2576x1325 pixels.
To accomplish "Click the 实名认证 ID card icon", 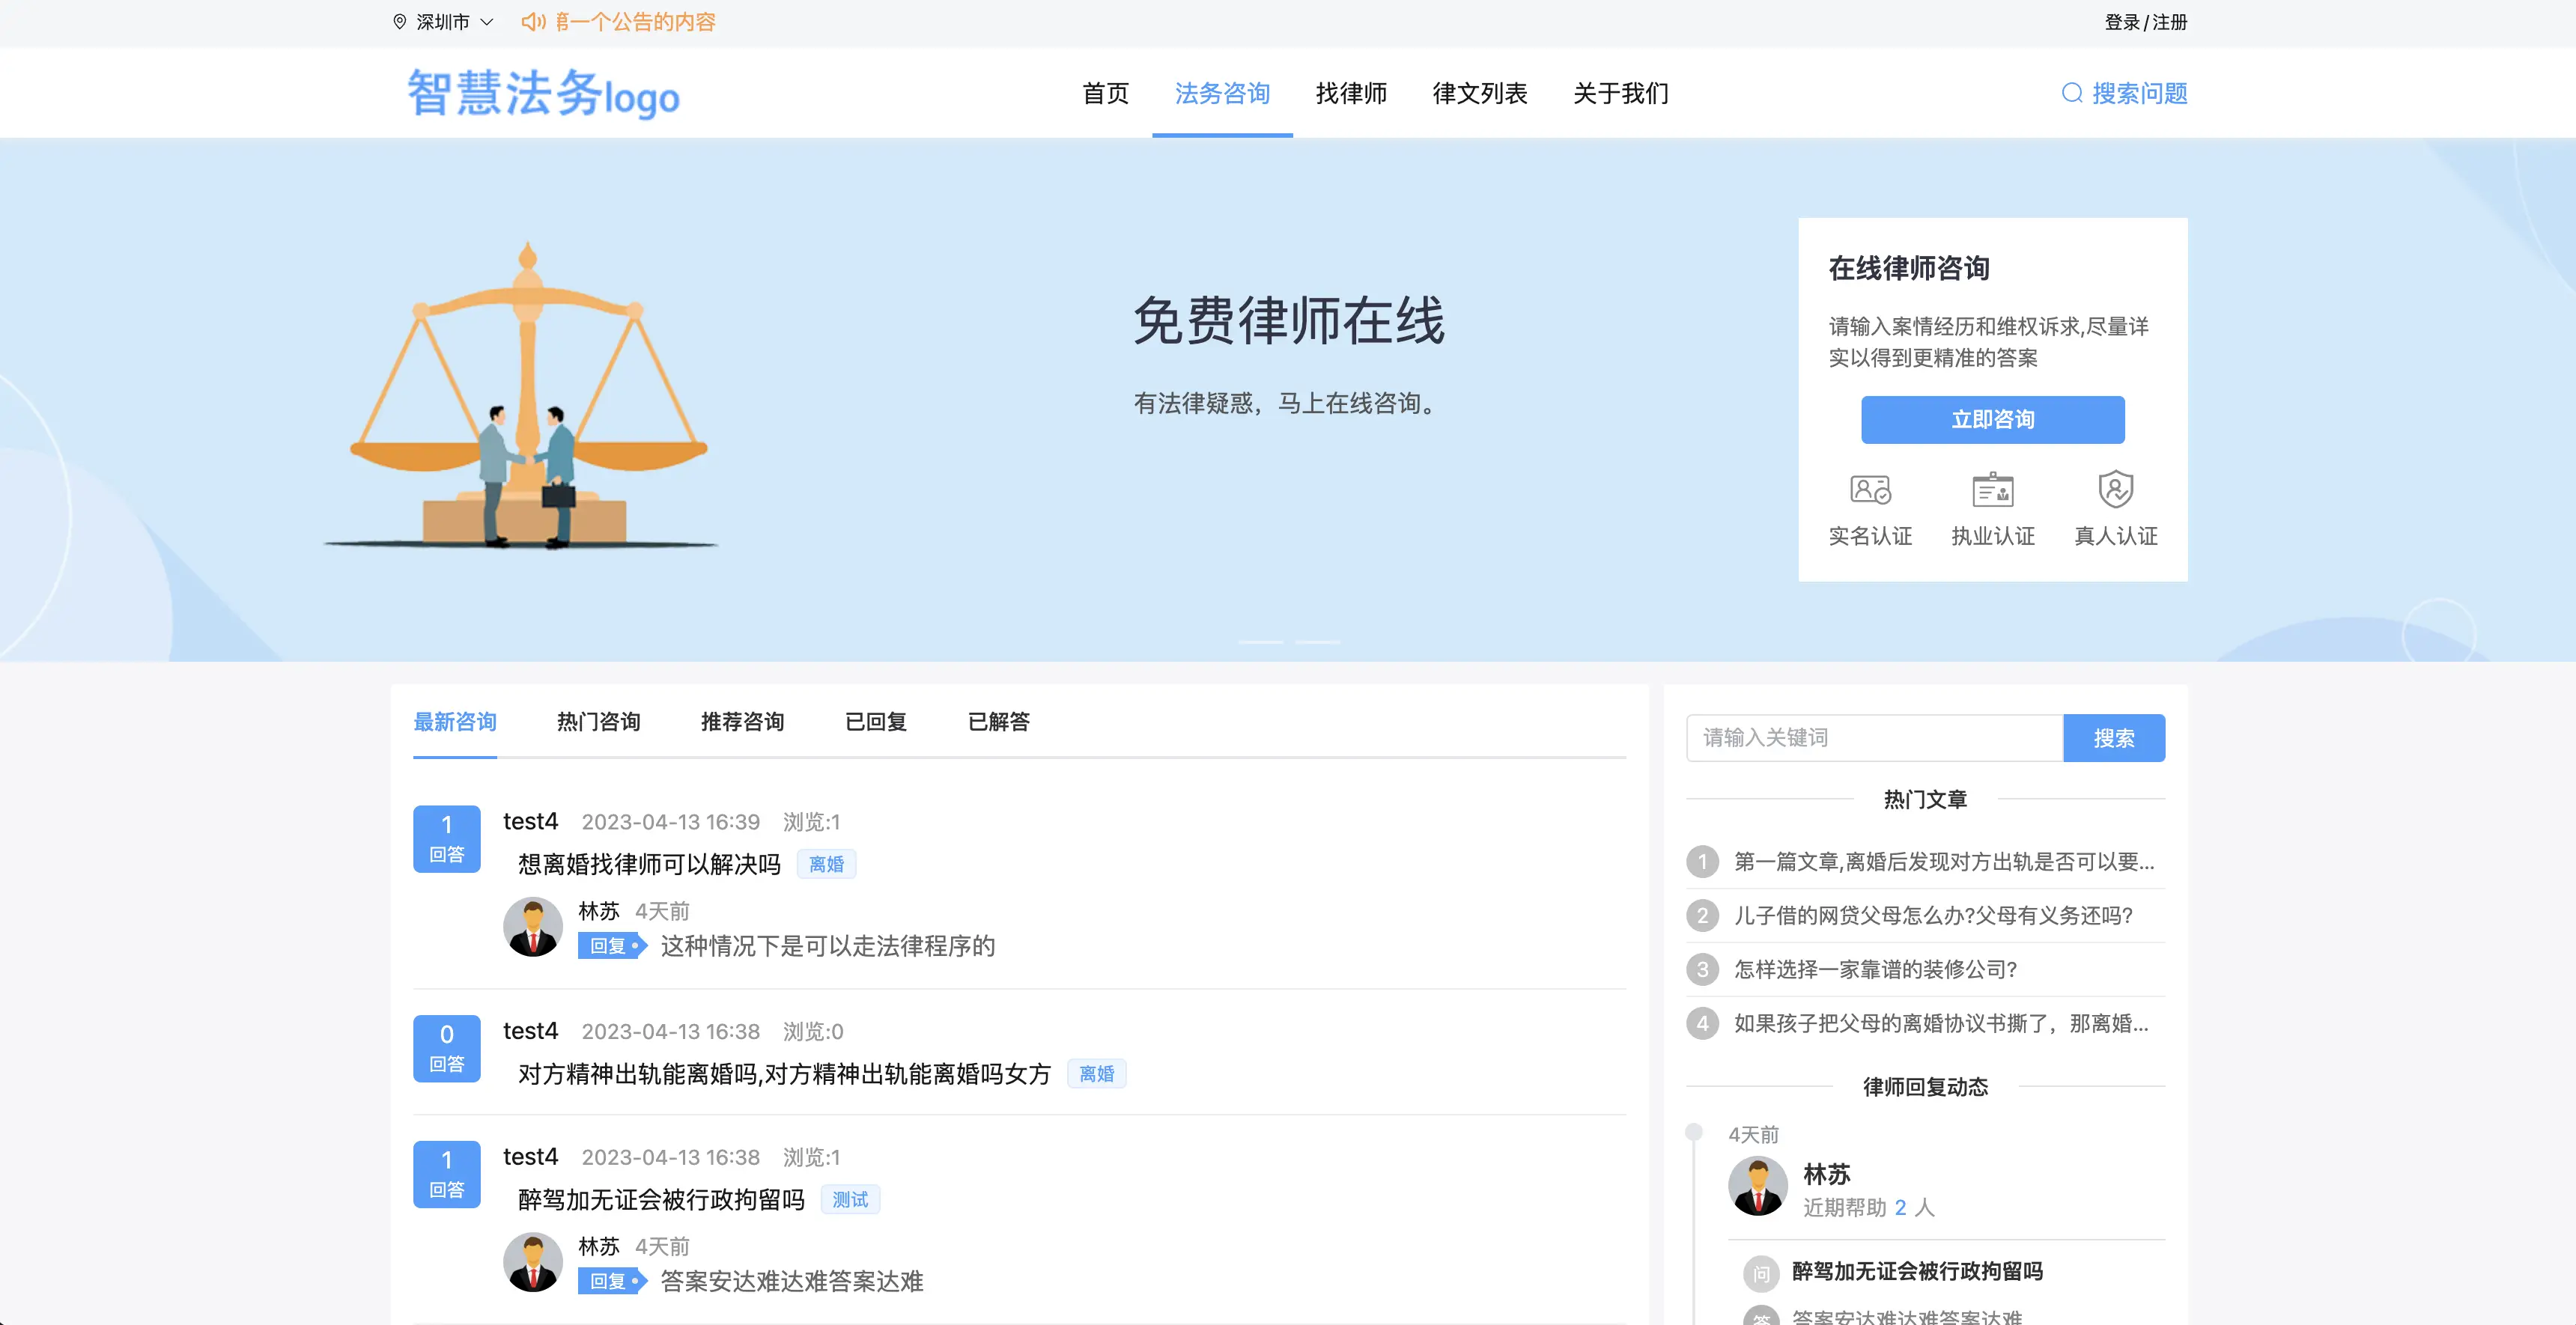I will 1870,489.
